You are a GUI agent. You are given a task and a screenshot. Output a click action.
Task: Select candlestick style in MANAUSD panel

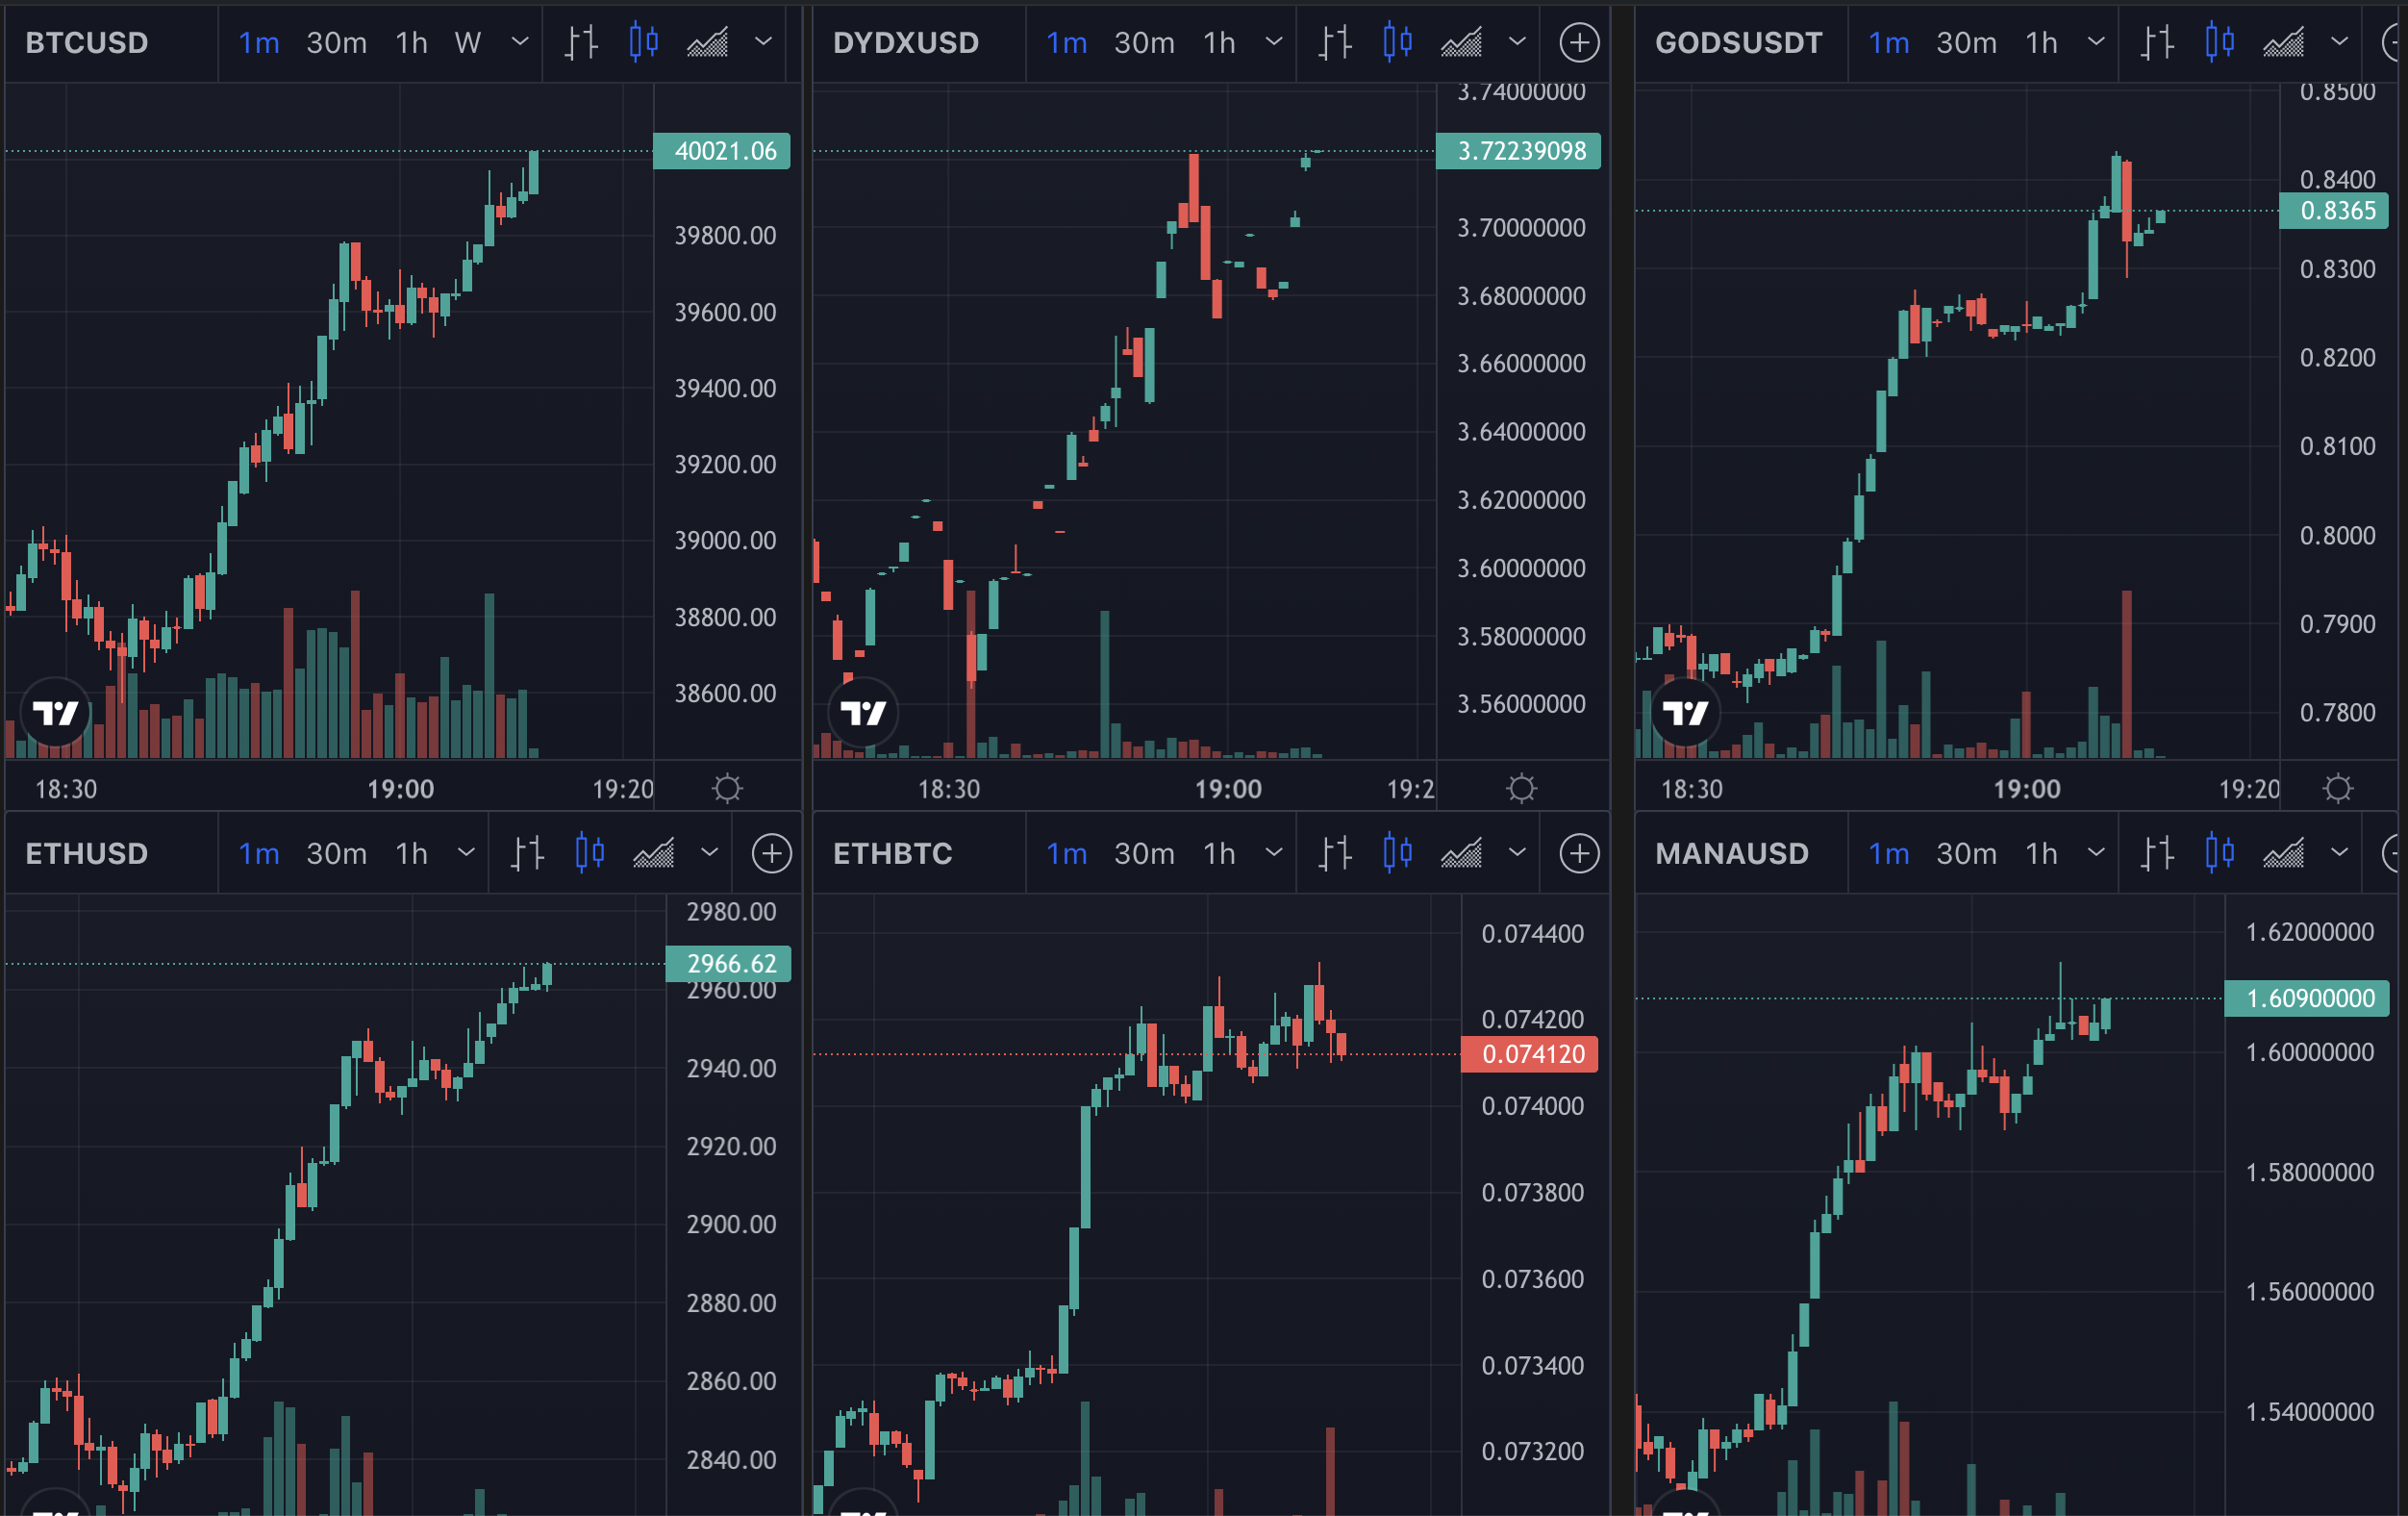pyautogui.click(x=2220, y=853)
